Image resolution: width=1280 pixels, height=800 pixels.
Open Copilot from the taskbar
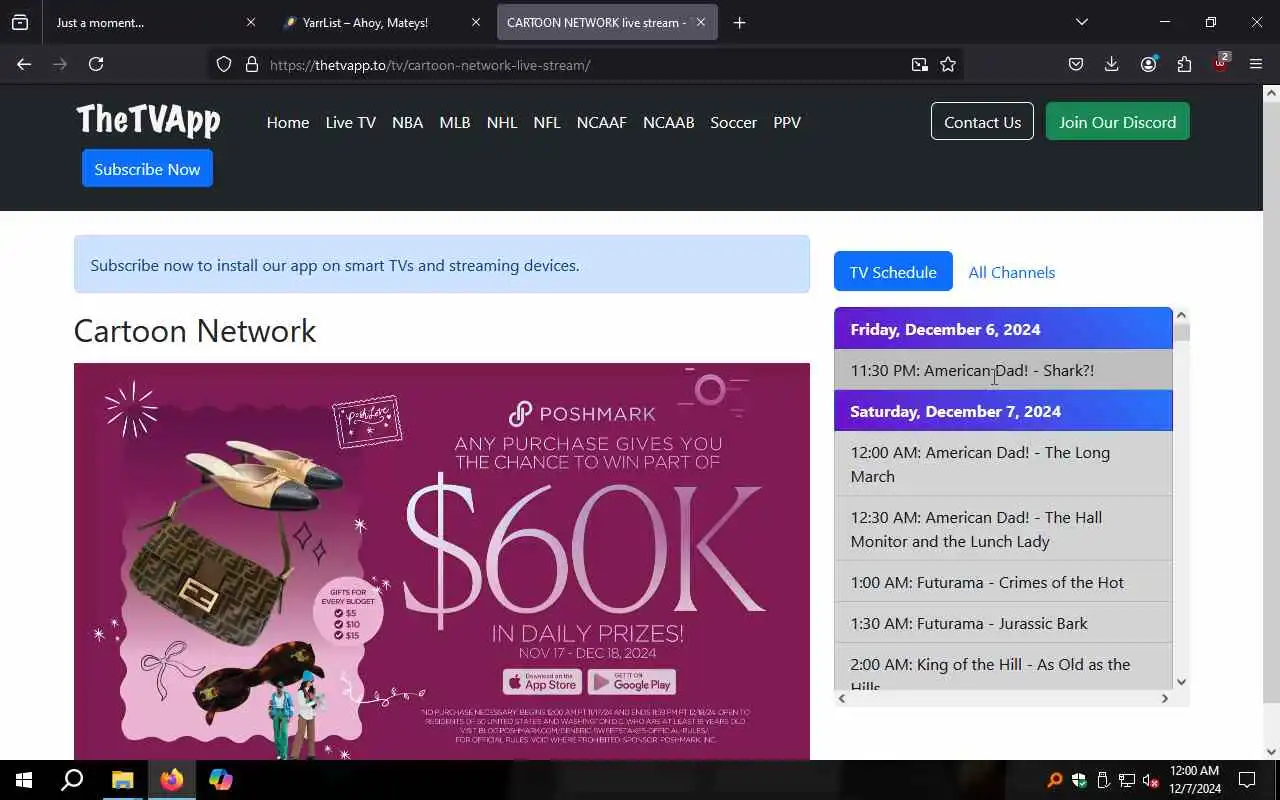[221, 780]
